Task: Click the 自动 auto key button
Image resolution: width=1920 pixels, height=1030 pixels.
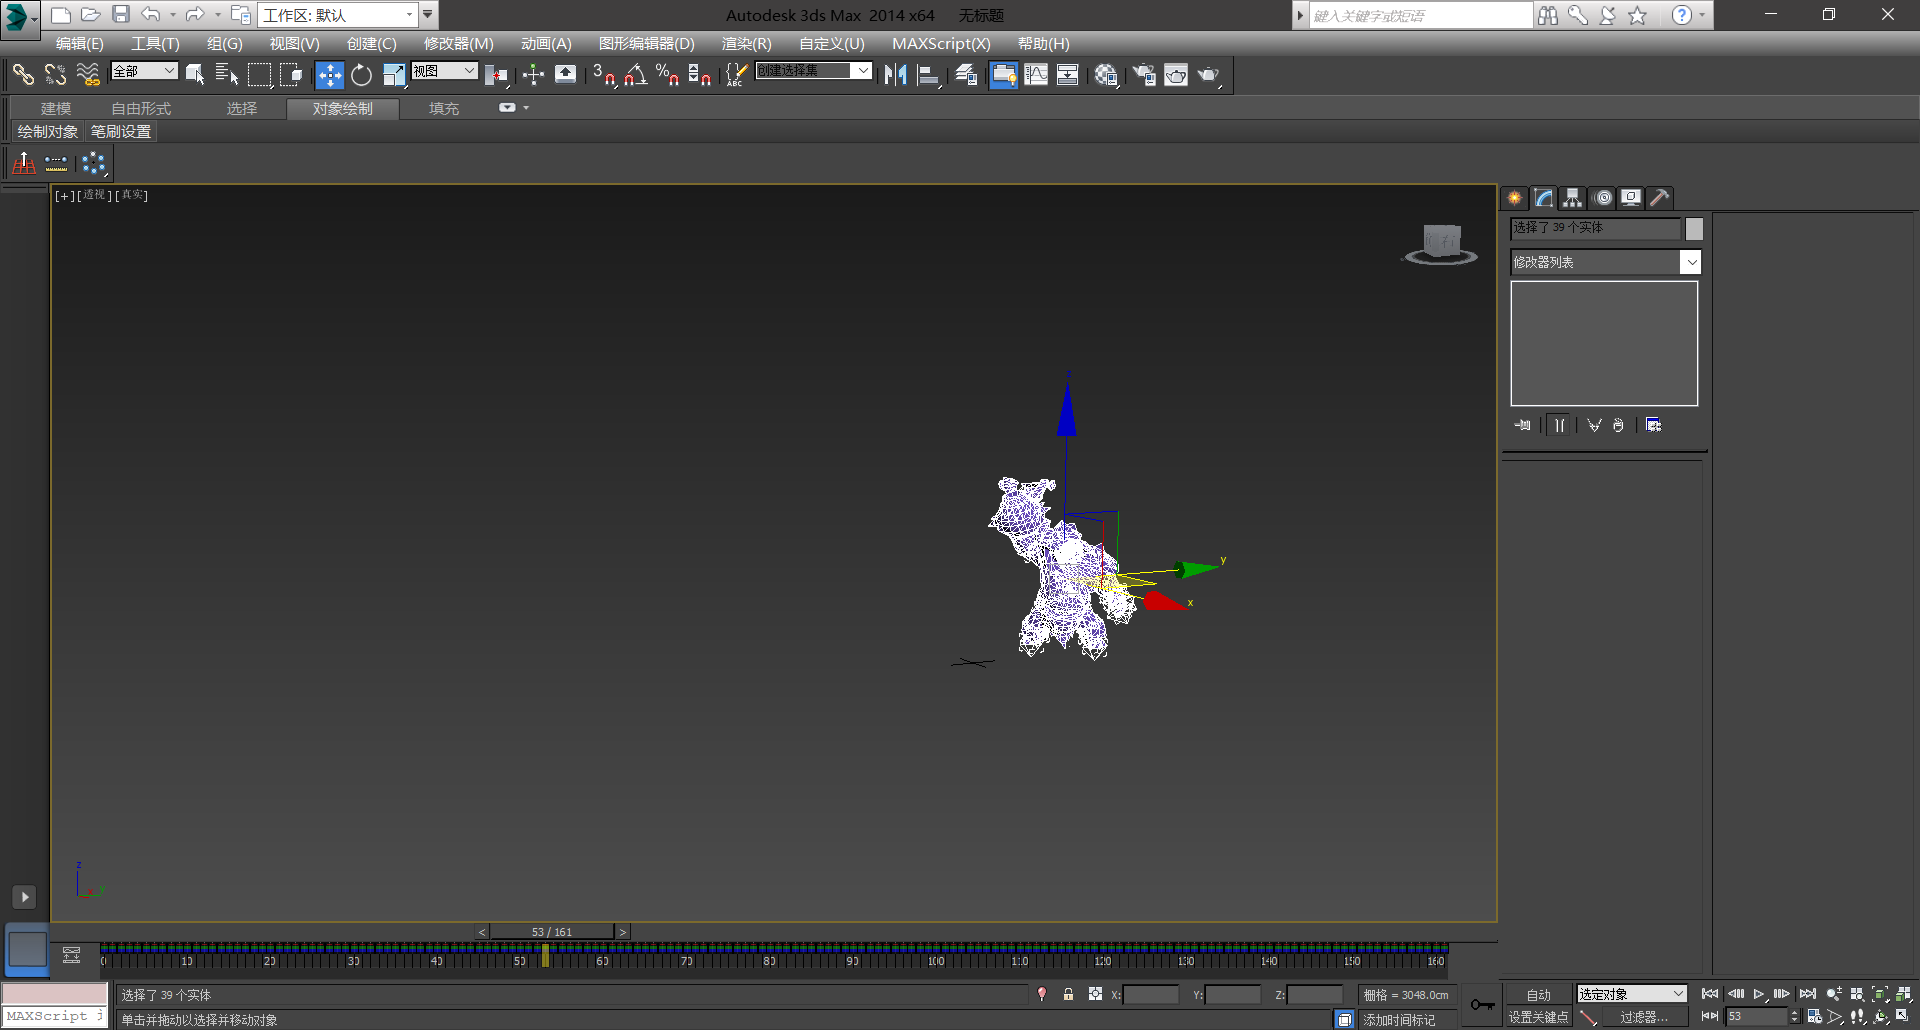Action: tap(1538, 994)
